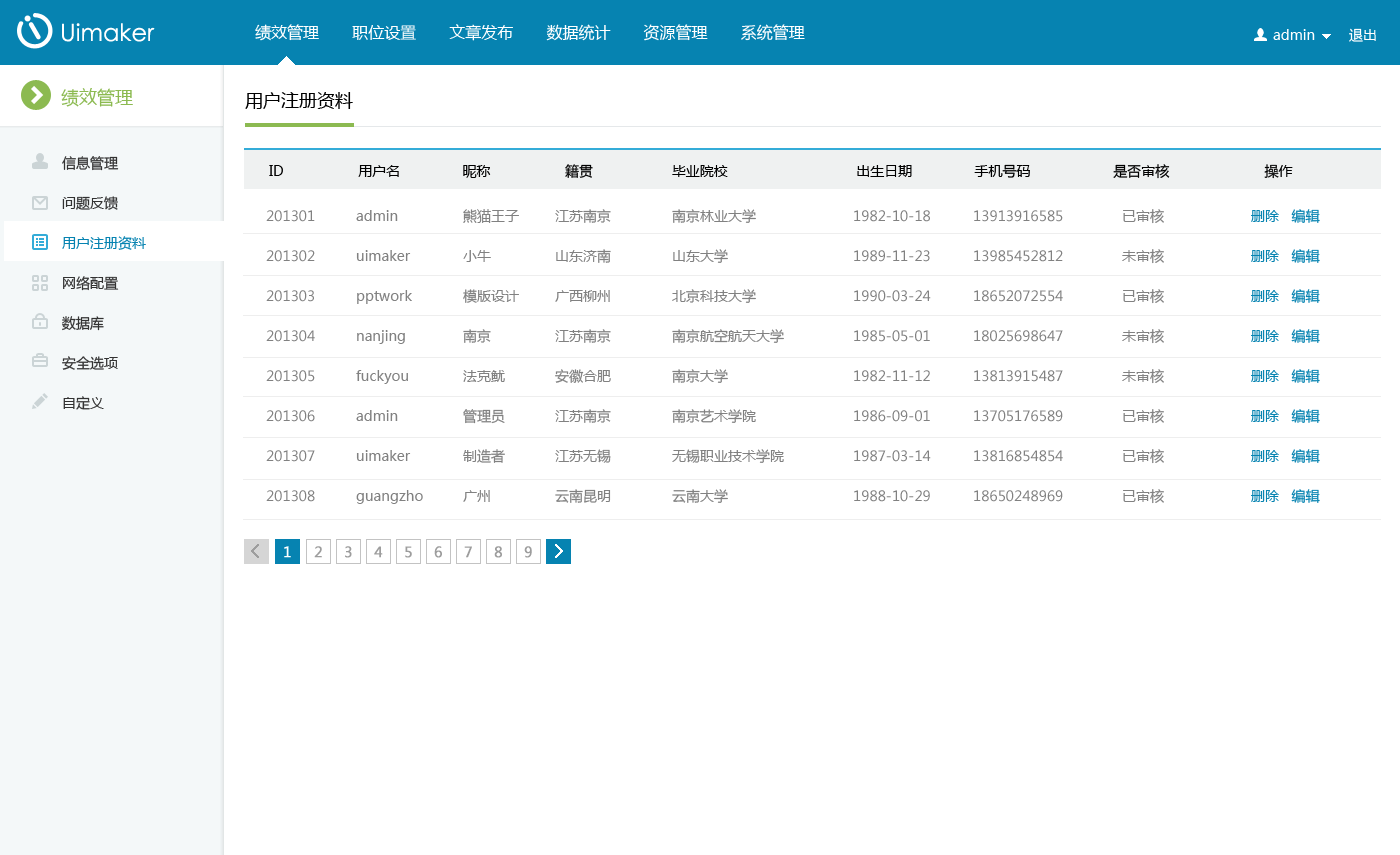The height and width of the screenshot is (855, 1400).
Task: Edit the nanjing row 201304
Action: pyautogui.click(x=1306, y=336)
